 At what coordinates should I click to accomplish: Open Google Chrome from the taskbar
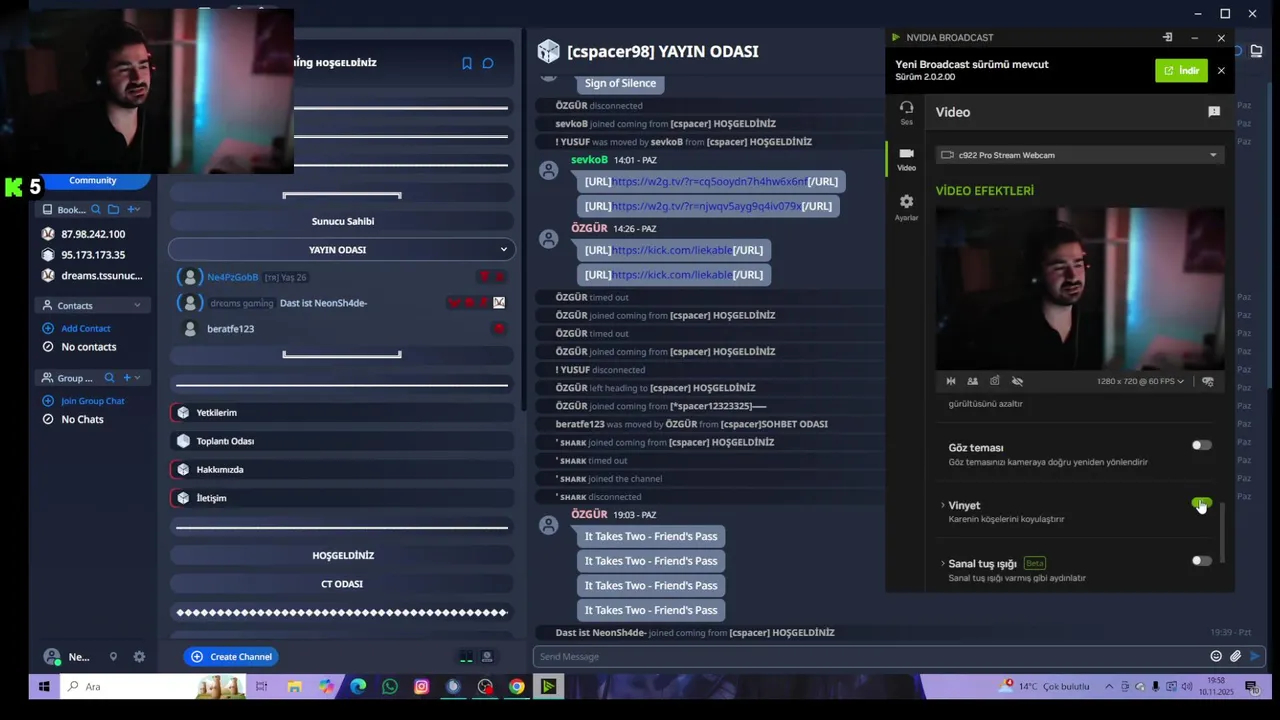pyautogui.click(x=517, y=686)
